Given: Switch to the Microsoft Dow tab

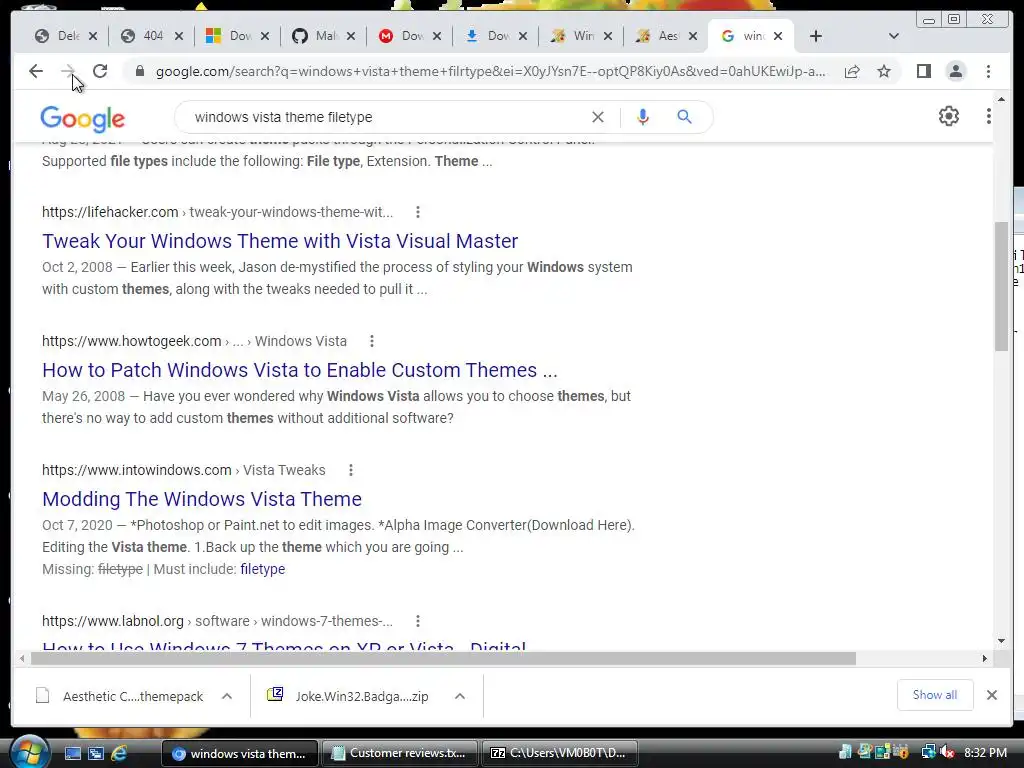Looking at the screenshot, I should [x=229, y=36].
